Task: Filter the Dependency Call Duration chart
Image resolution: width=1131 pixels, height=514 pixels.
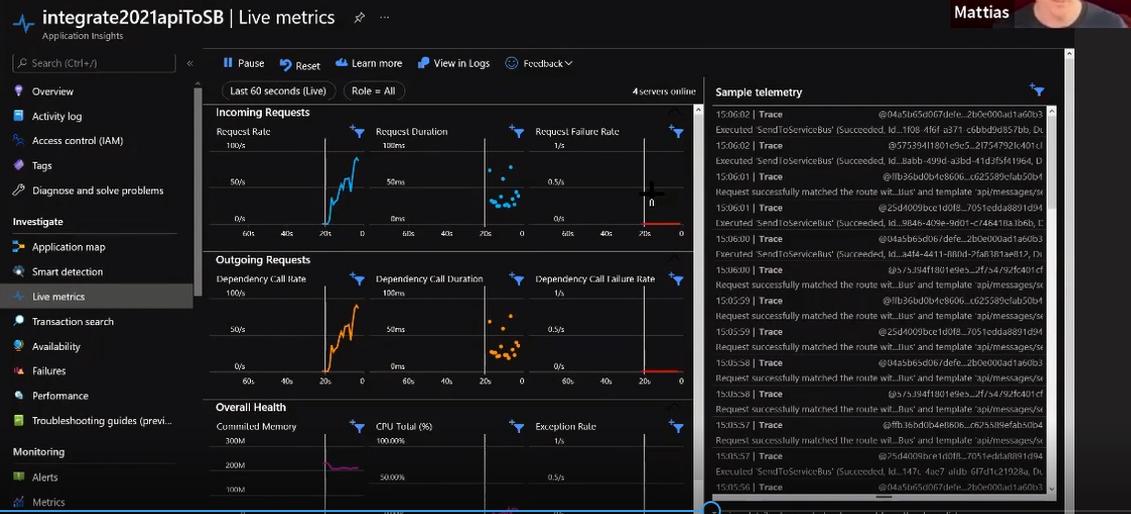Action: point(516,278)
